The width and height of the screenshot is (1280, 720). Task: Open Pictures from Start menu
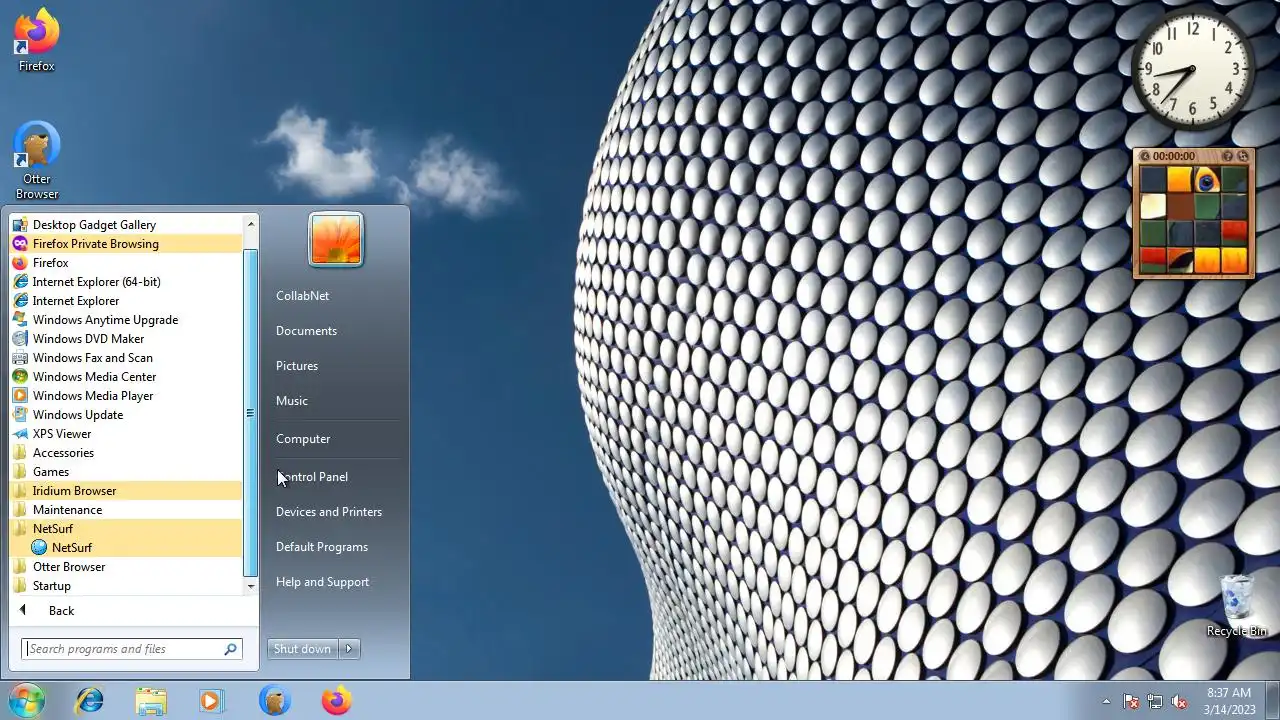[336, 366]
